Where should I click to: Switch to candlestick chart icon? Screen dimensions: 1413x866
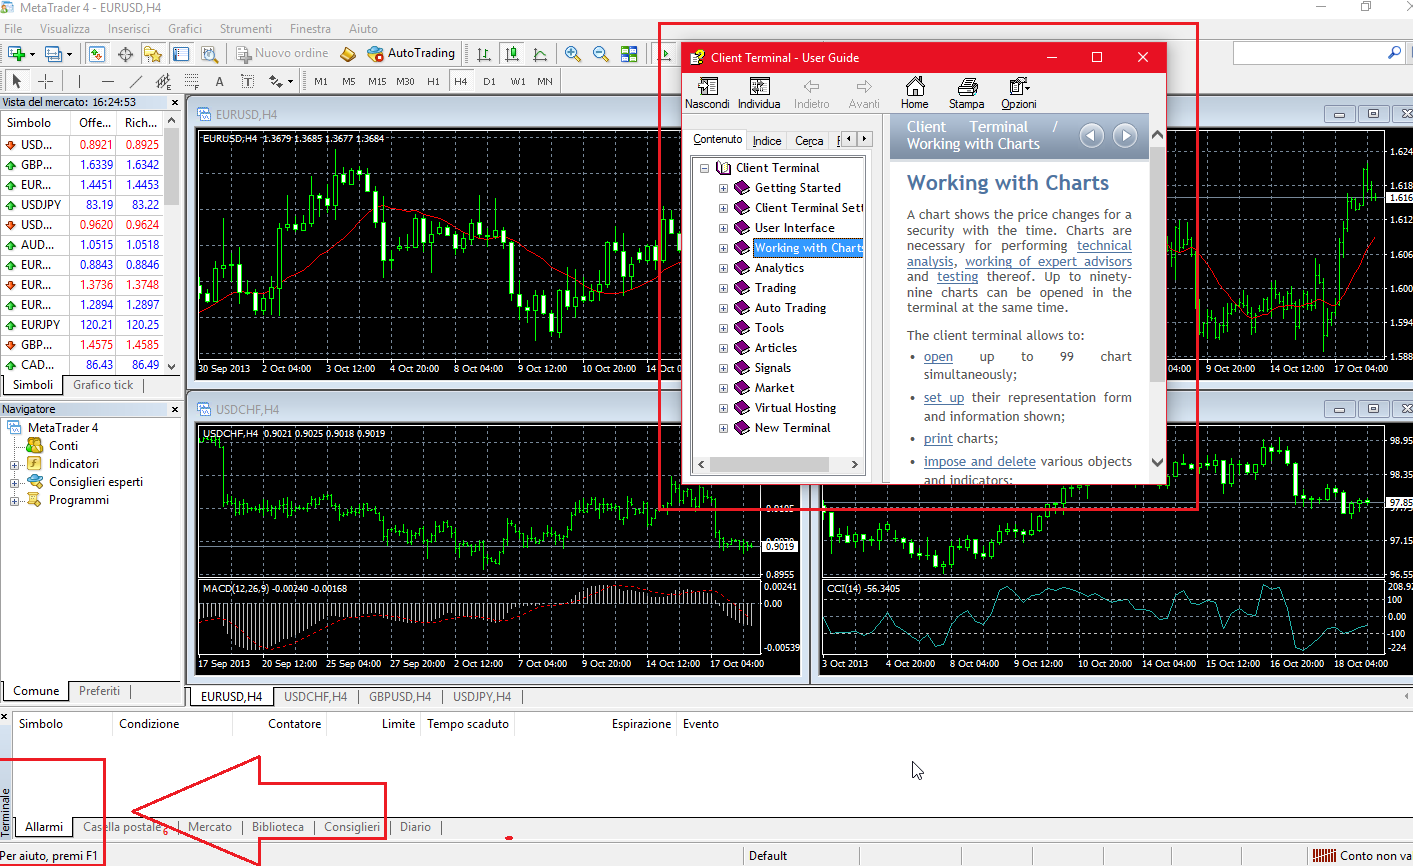(x=512, y=54)
